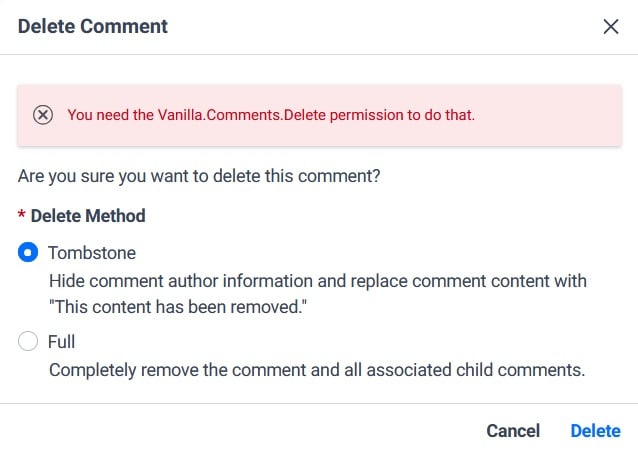Click the 'Are you sure' confirmation question
The height and width of the screenshot is (454, 638).
pos(199,176)
